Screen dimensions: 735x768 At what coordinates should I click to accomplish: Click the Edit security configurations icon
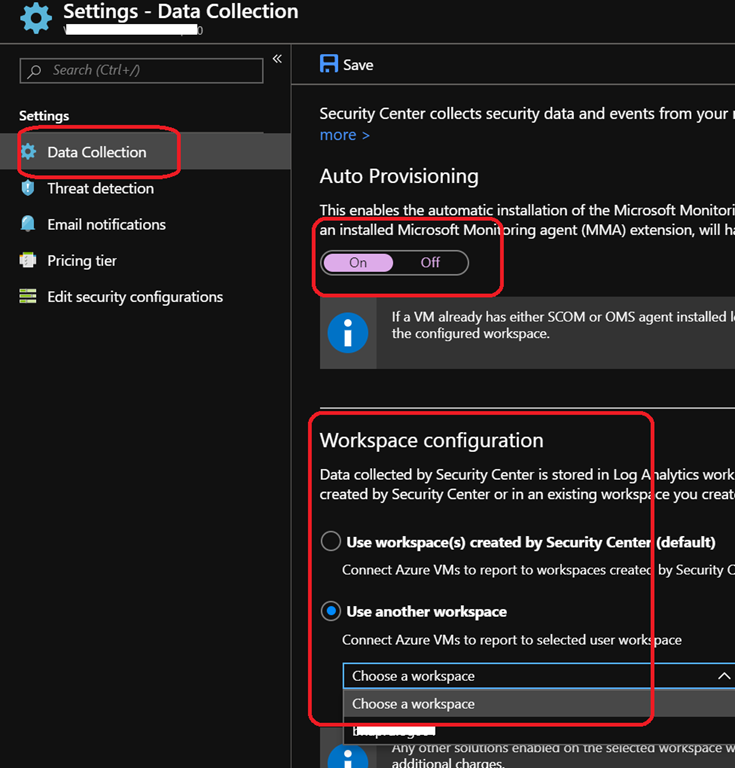point(28,297)
